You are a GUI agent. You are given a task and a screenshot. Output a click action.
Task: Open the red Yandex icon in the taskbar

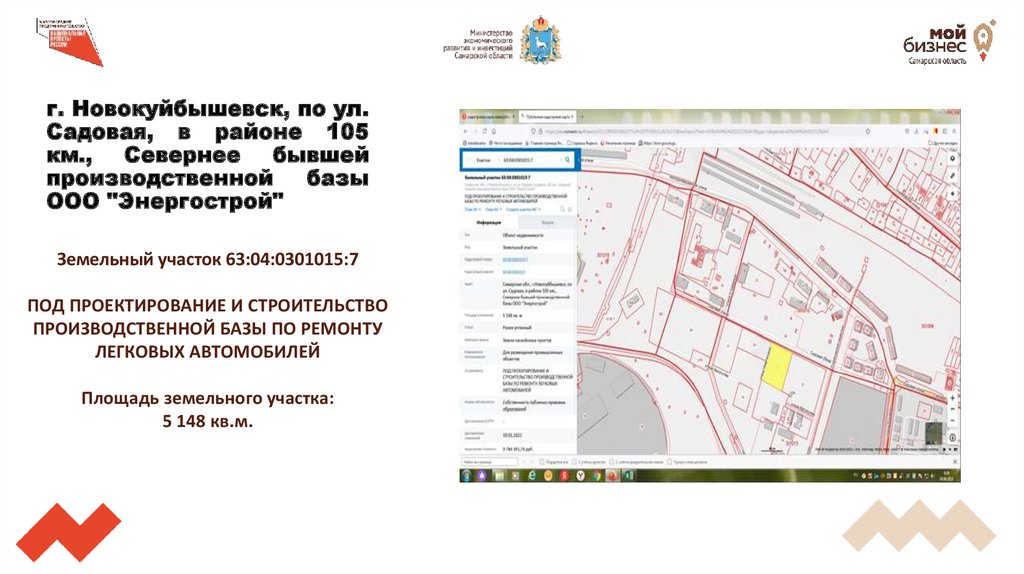tap(564, 475)
